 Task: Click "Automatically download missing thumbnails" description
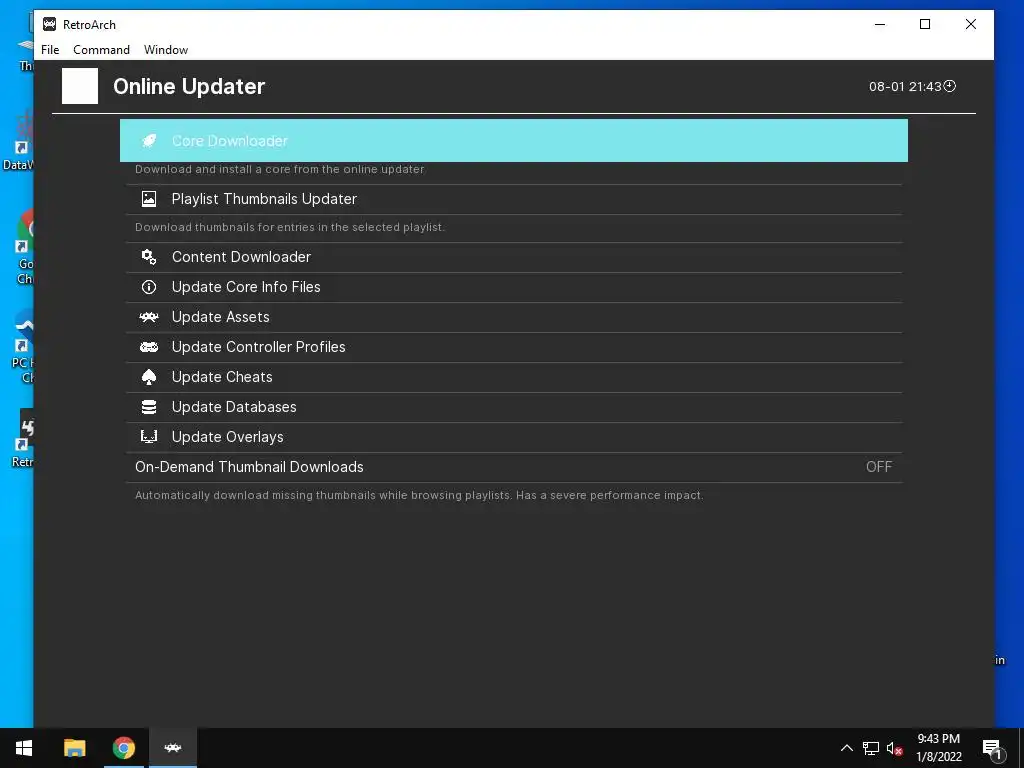(419, 495)
